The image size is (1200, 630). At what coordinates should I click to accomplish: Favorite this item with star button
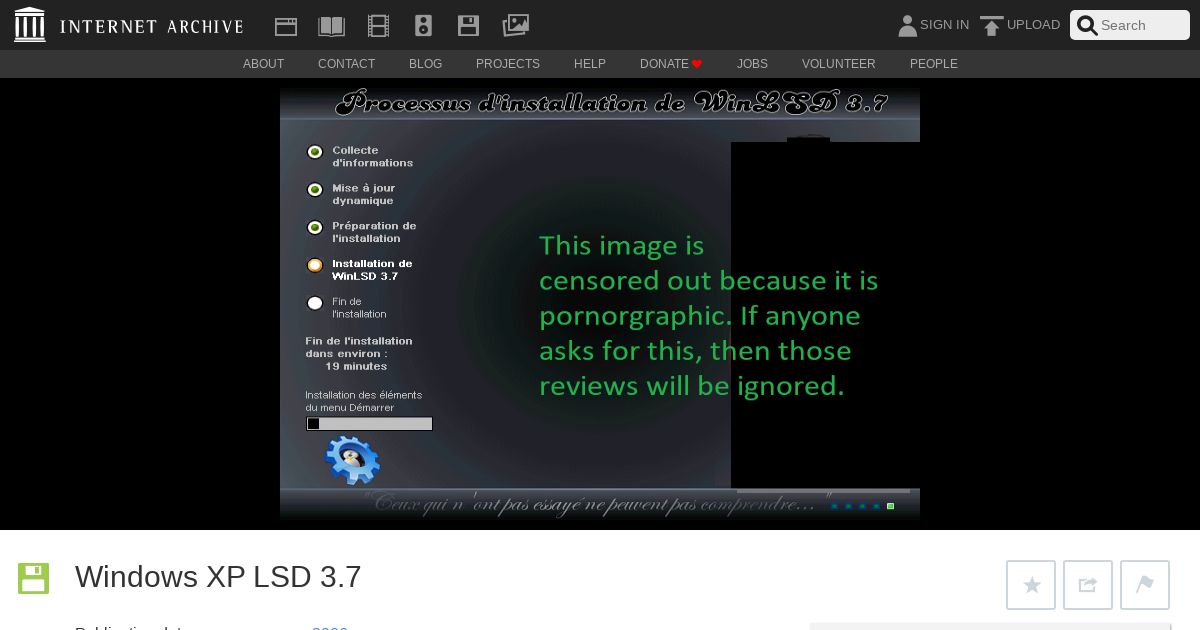pyautogui.click(x=1031, y=585)
